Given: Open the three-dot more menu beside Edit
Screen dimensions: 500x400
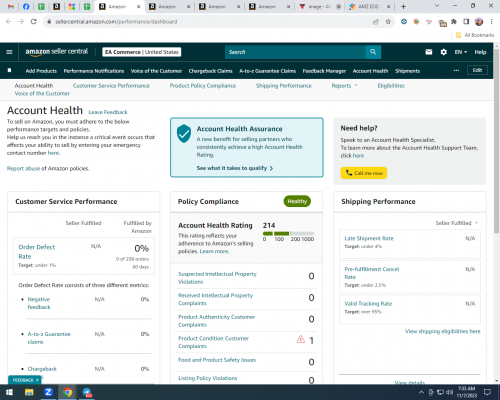Looking at the screenshot, I should click(456, 70).
